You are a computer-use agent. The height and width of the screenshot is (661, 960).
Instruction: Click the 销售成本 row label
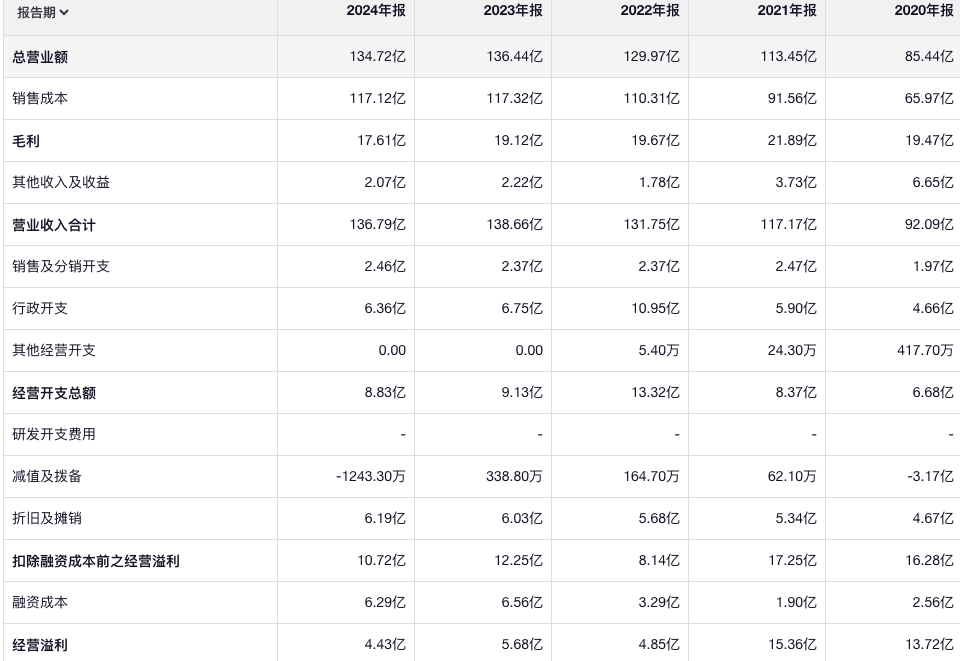40,99
